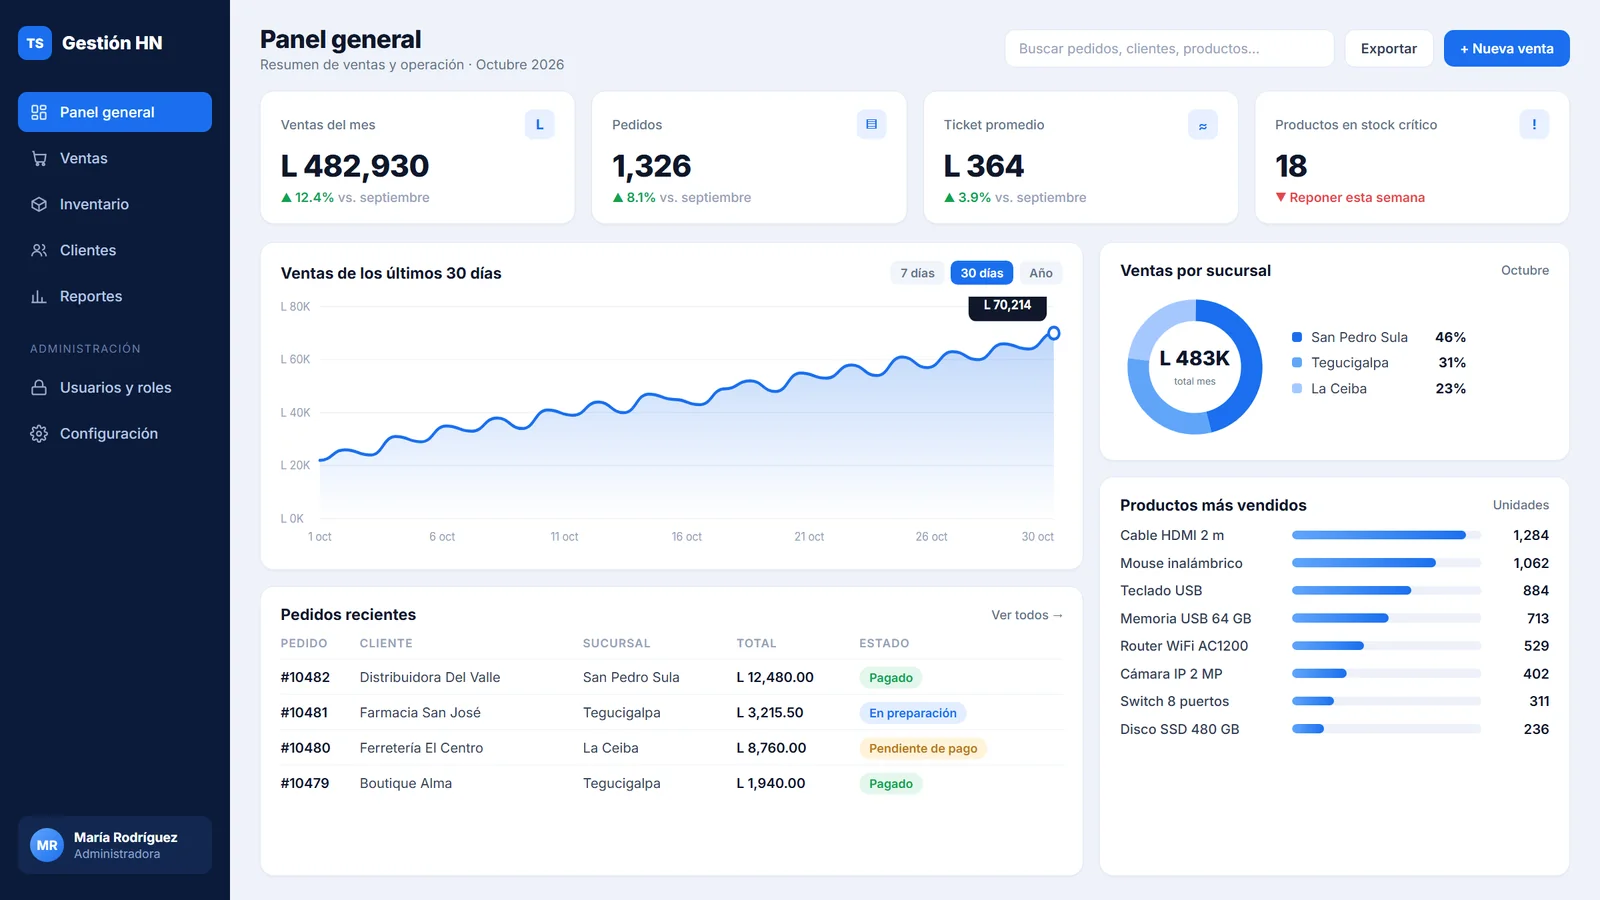
Task: Click the alert icon on stock crítico card
Action: pyautogui.click(x=1534, y=125)
